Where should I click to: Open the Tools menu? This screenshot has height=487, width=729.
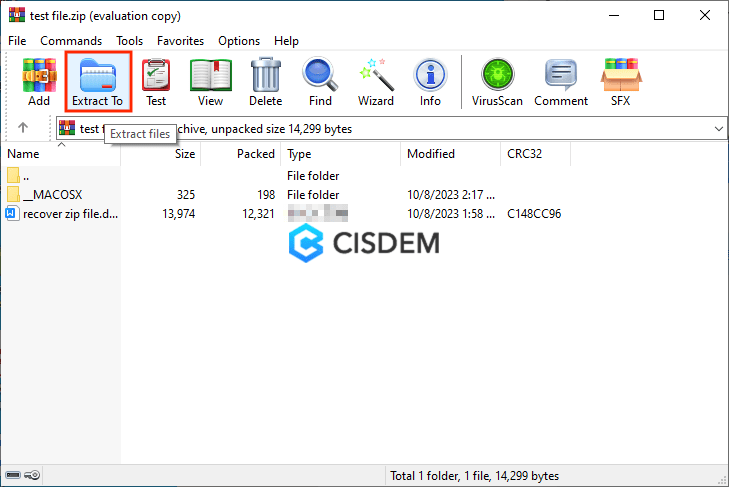(x=129, y=41)
